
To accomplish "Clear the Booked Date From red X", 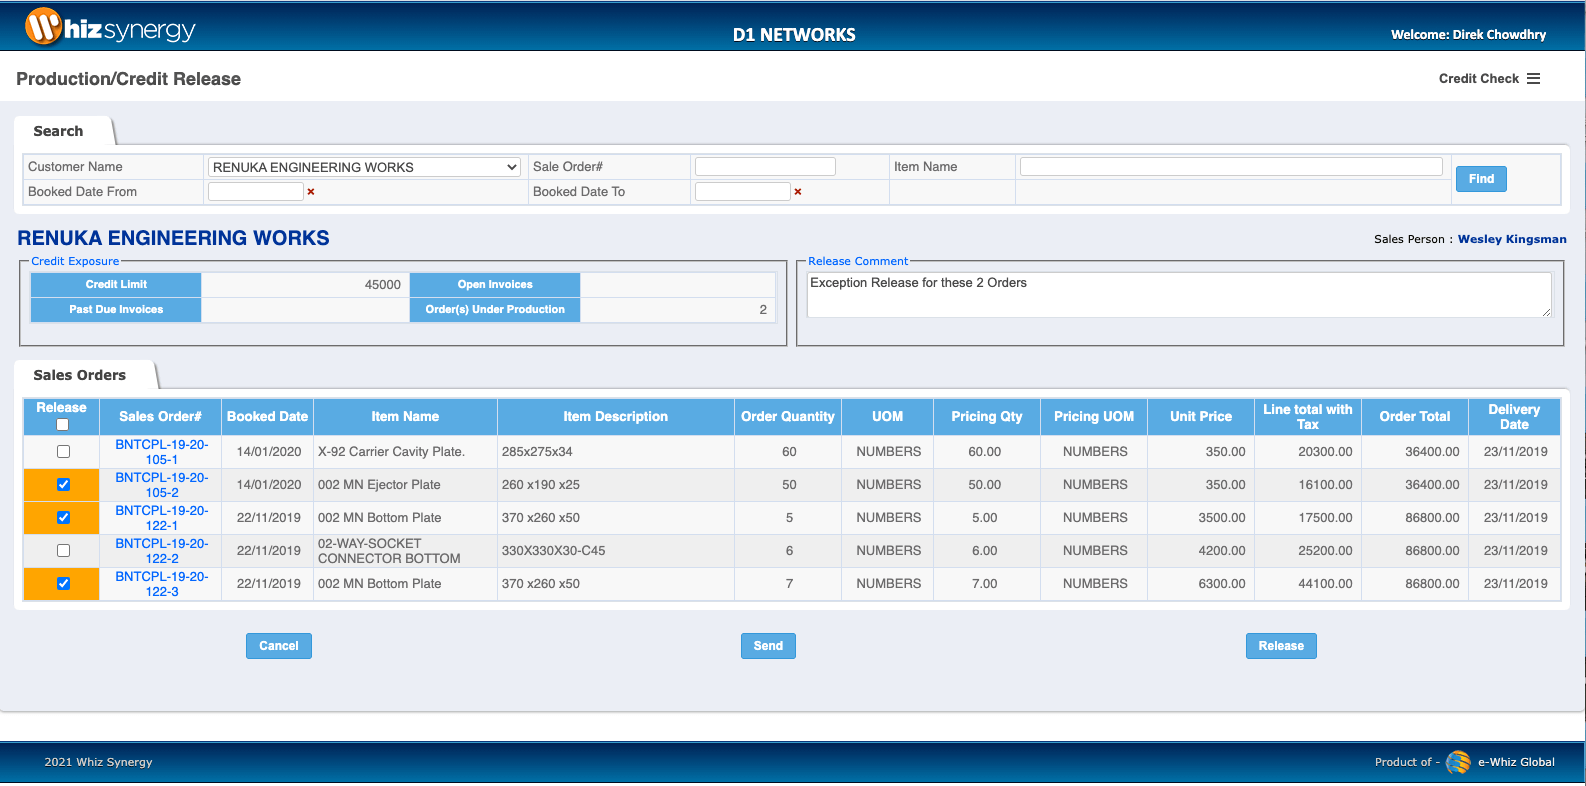I will (x=311, y=192).
